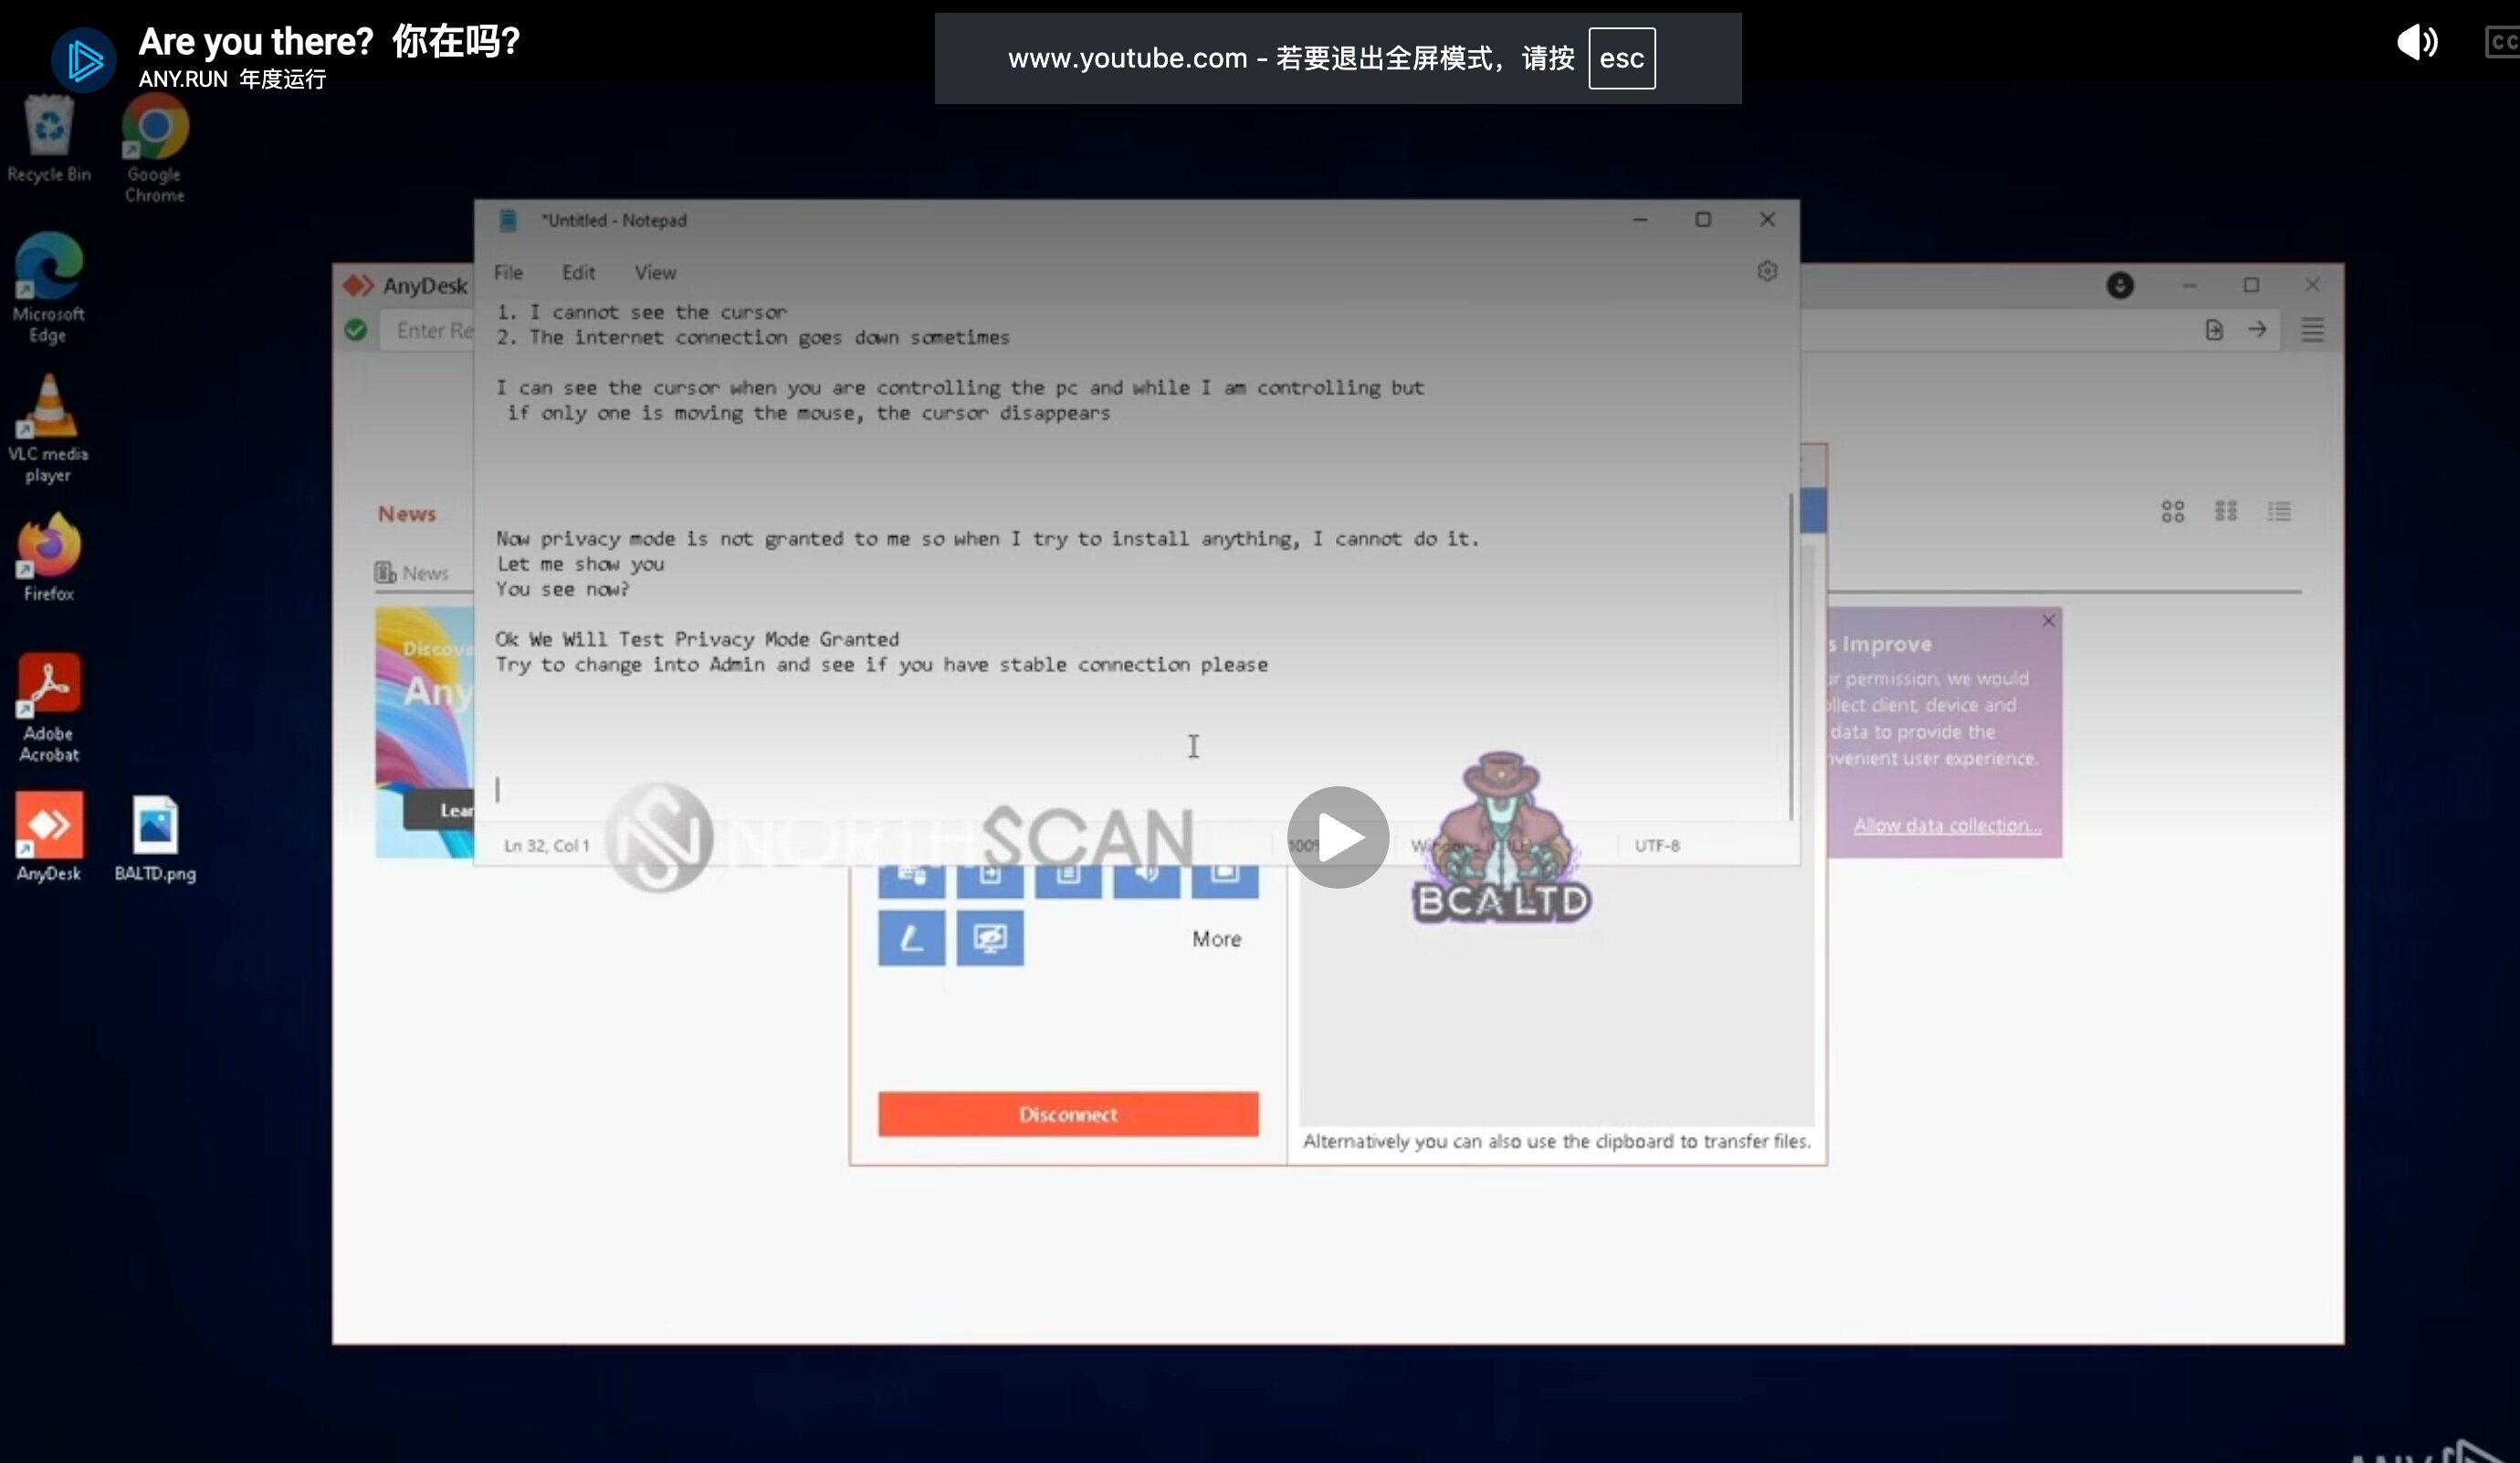Viewport: 2520px width, 1463px height.
Task: Click the esc key hint in the fullscreen notice
Action: click(x=1621, y=58)
